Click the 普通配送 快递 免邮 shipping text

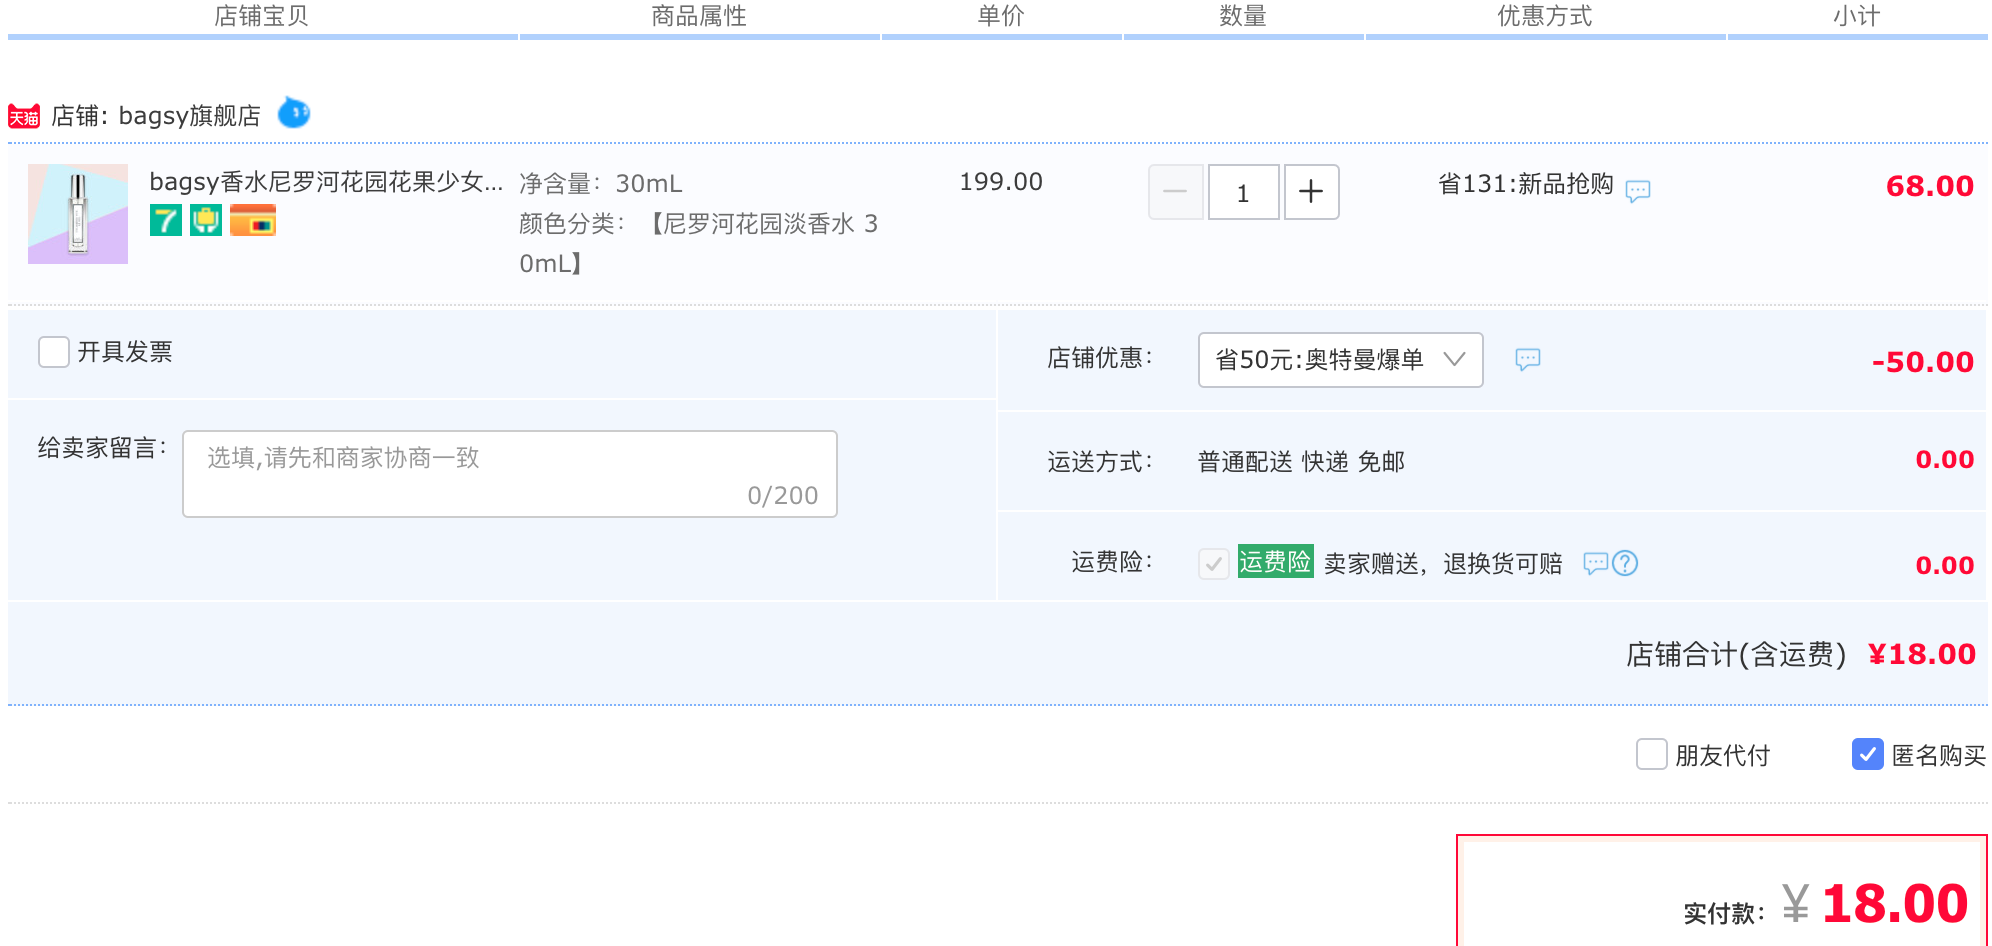(x=1302, y=462)
